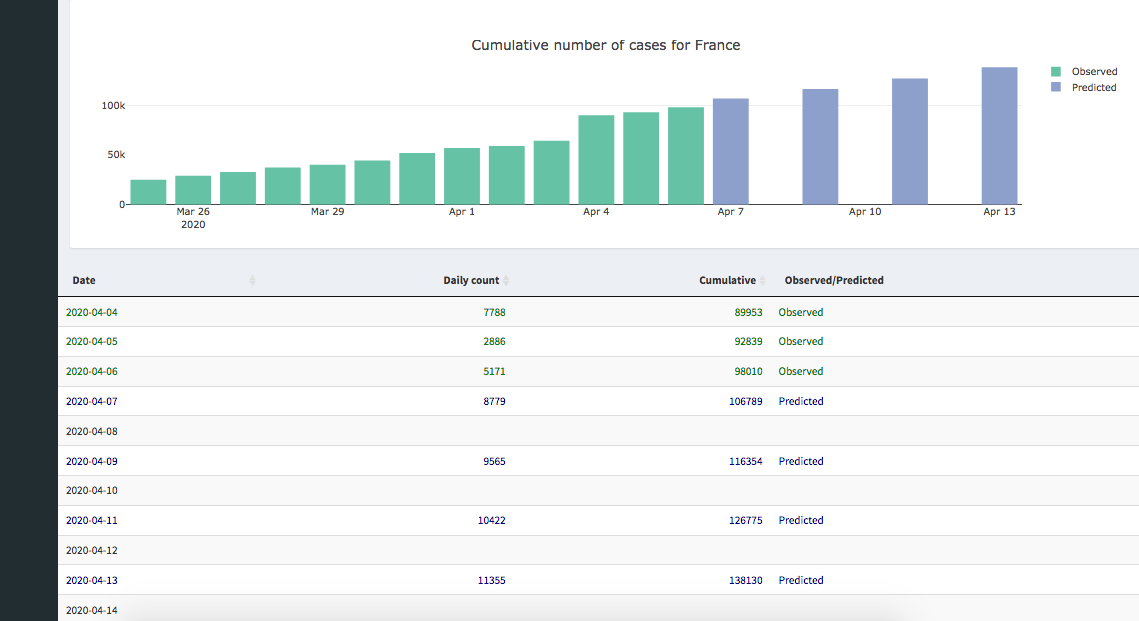Click the Apr 7 predicted bar
The height and width of the screenshot is (621, 1139).
click(730, 151)
